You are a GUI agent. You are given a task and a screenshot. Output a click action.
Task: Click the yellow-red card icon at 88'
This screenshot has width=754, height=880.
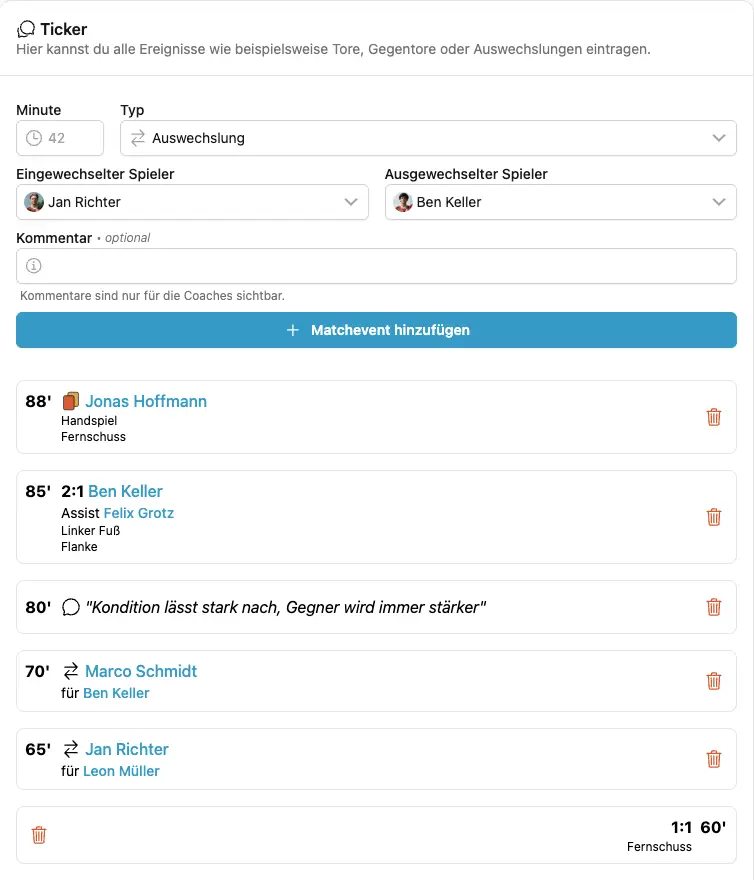tap(70, 402)
